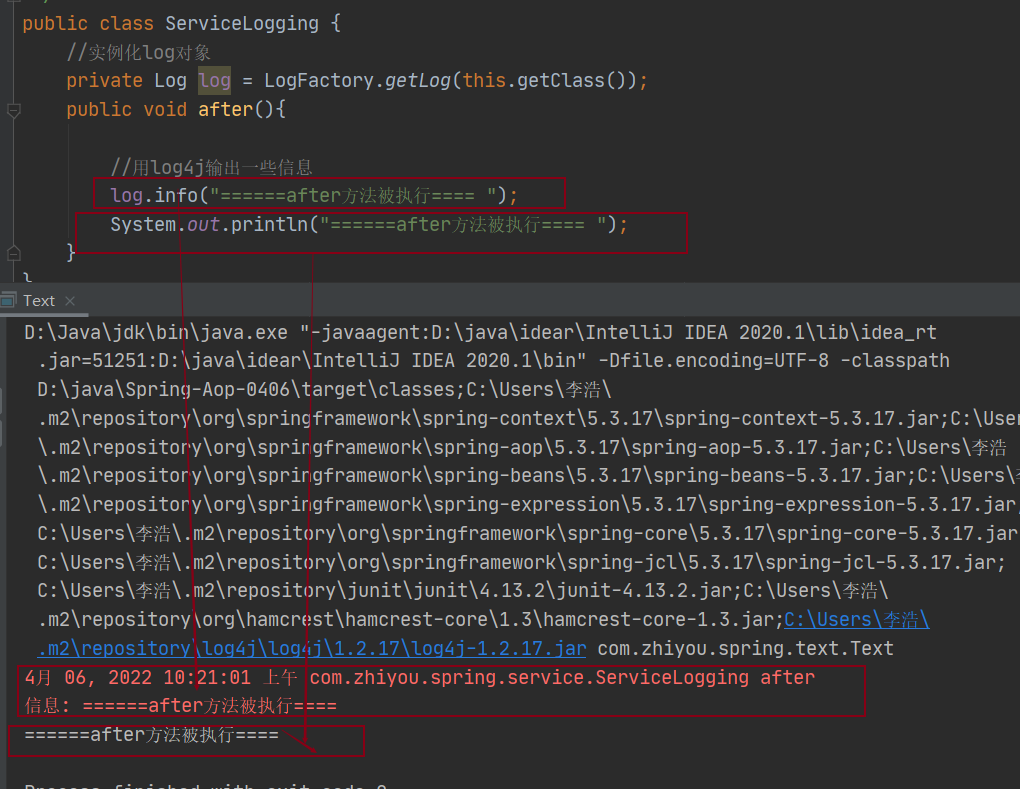Click the highlighted log variable declaration
The image size is (1020, 789).
[214, 81]
